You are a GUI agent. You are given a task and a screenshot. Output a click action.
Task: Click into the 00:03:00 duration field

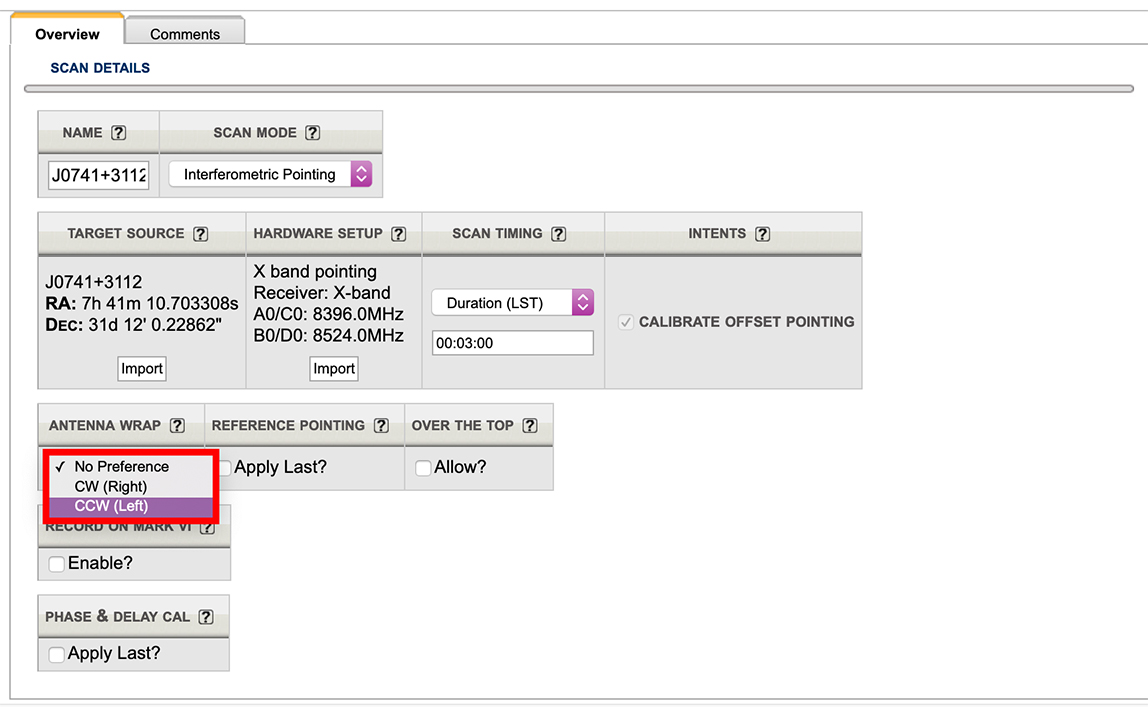[512, 343]
